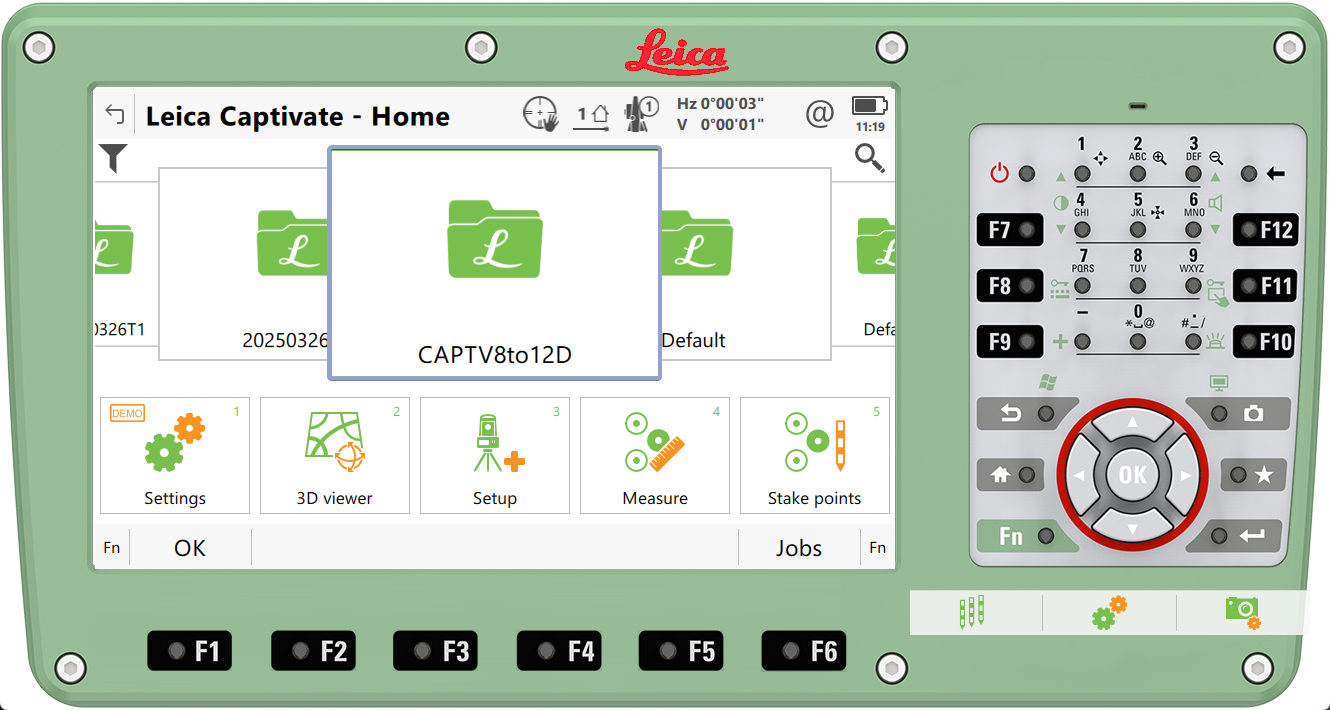Image resolution: width=1330 pixels, height=710 pixels.
Task: Click keypad key 3 DEF
Action: (x=1193, y=174)
